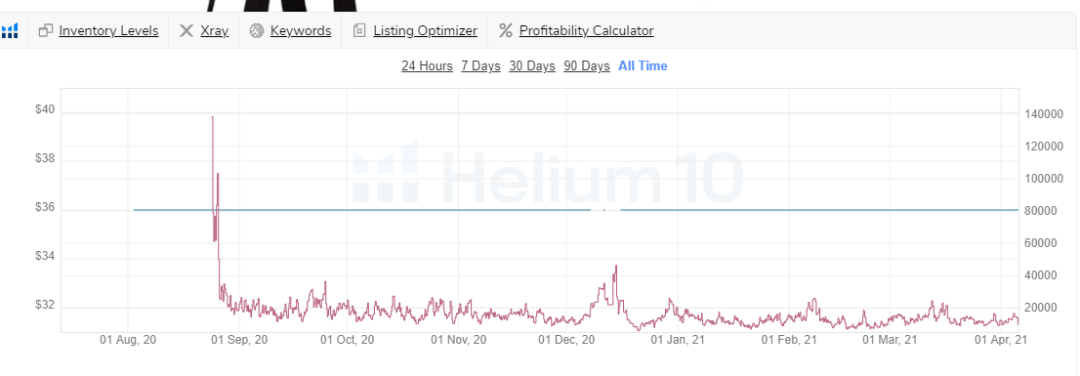Click the Xray X icon

click(x=186, y=31)
